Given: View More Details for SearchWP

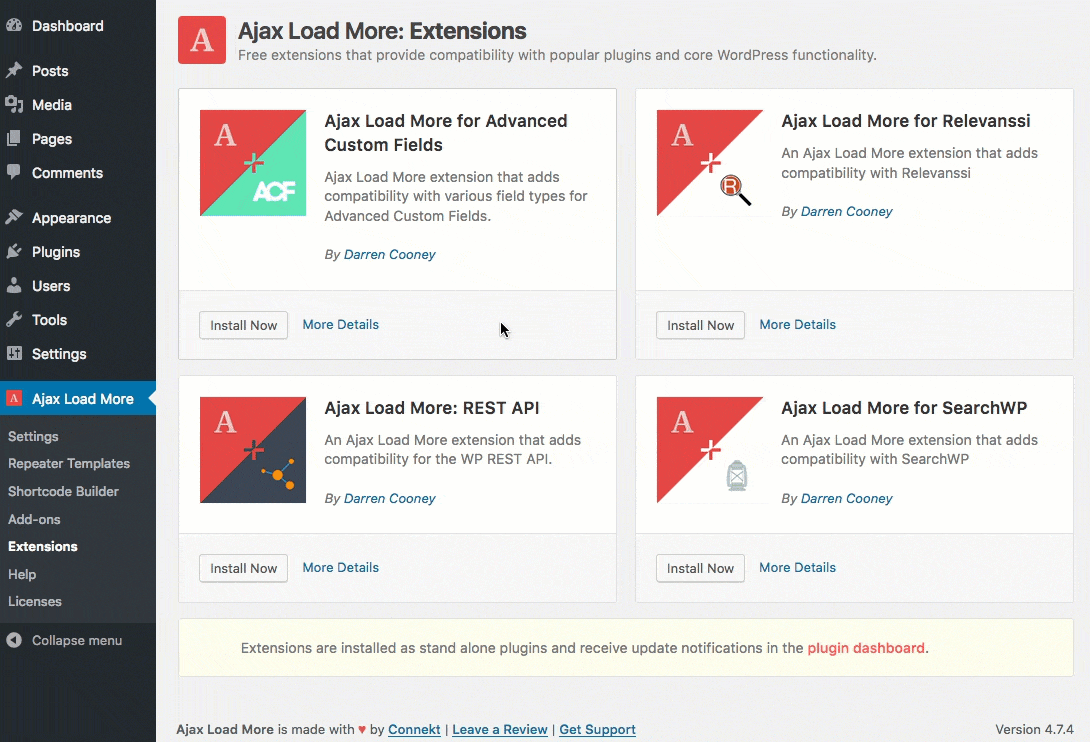Looking at the screenshot, I should (797, 567).
